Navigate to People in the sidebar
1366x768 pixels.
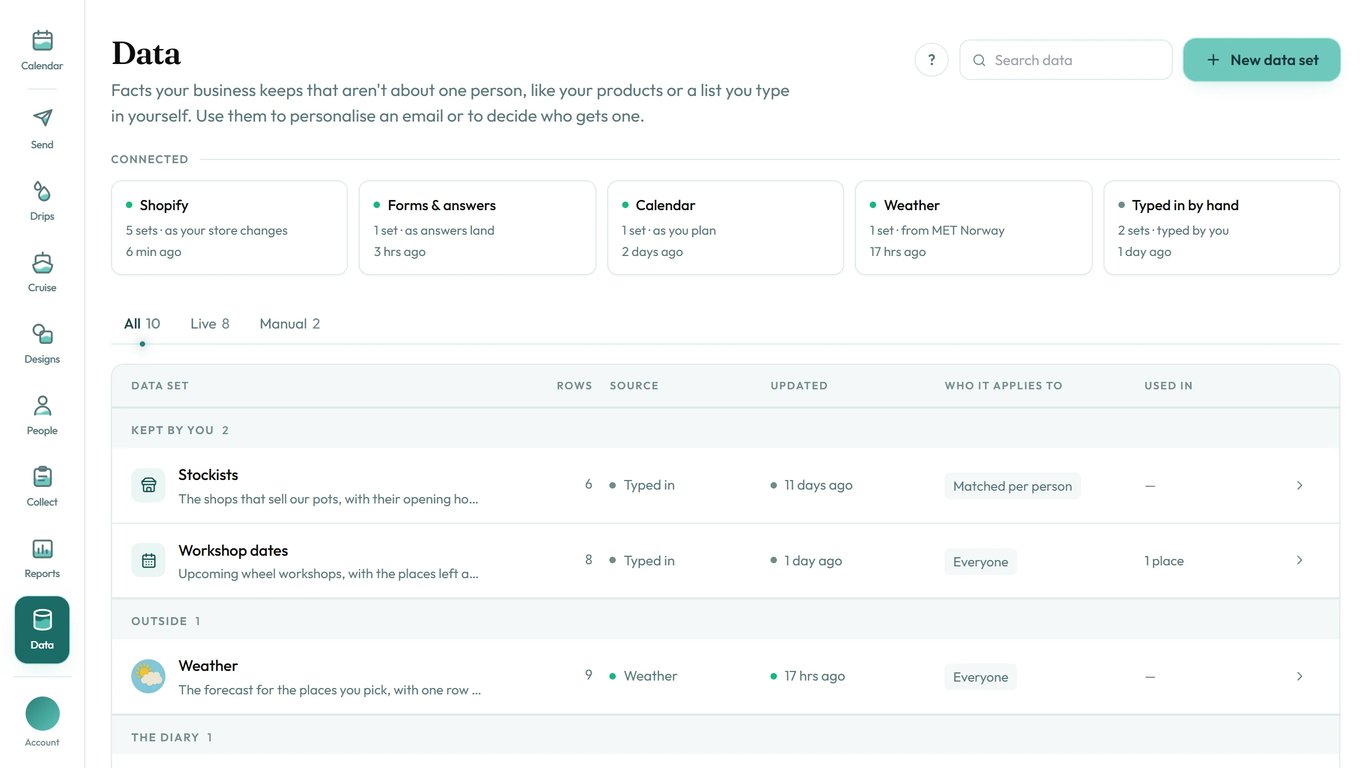[x=42, y=414]
